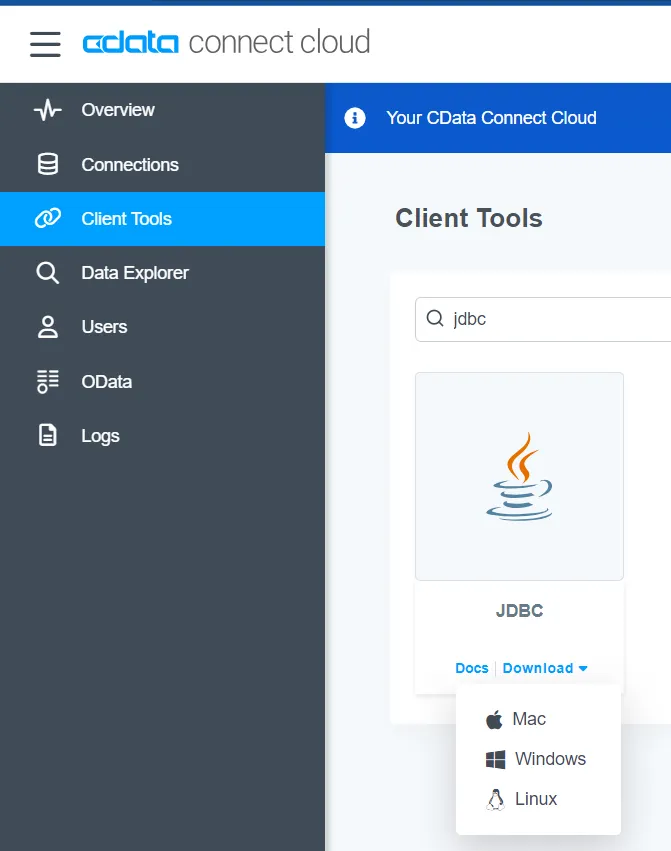The height and width of the screenshot is (851, 671).
Task: Open the JDBC Docs link
Action: (472, 668)
